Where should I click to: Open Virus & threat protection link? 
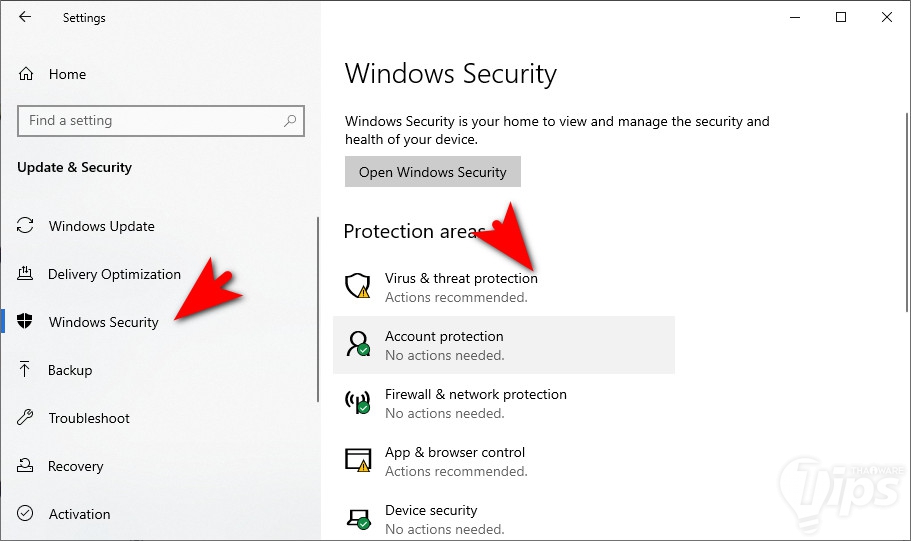coord(461,278)
